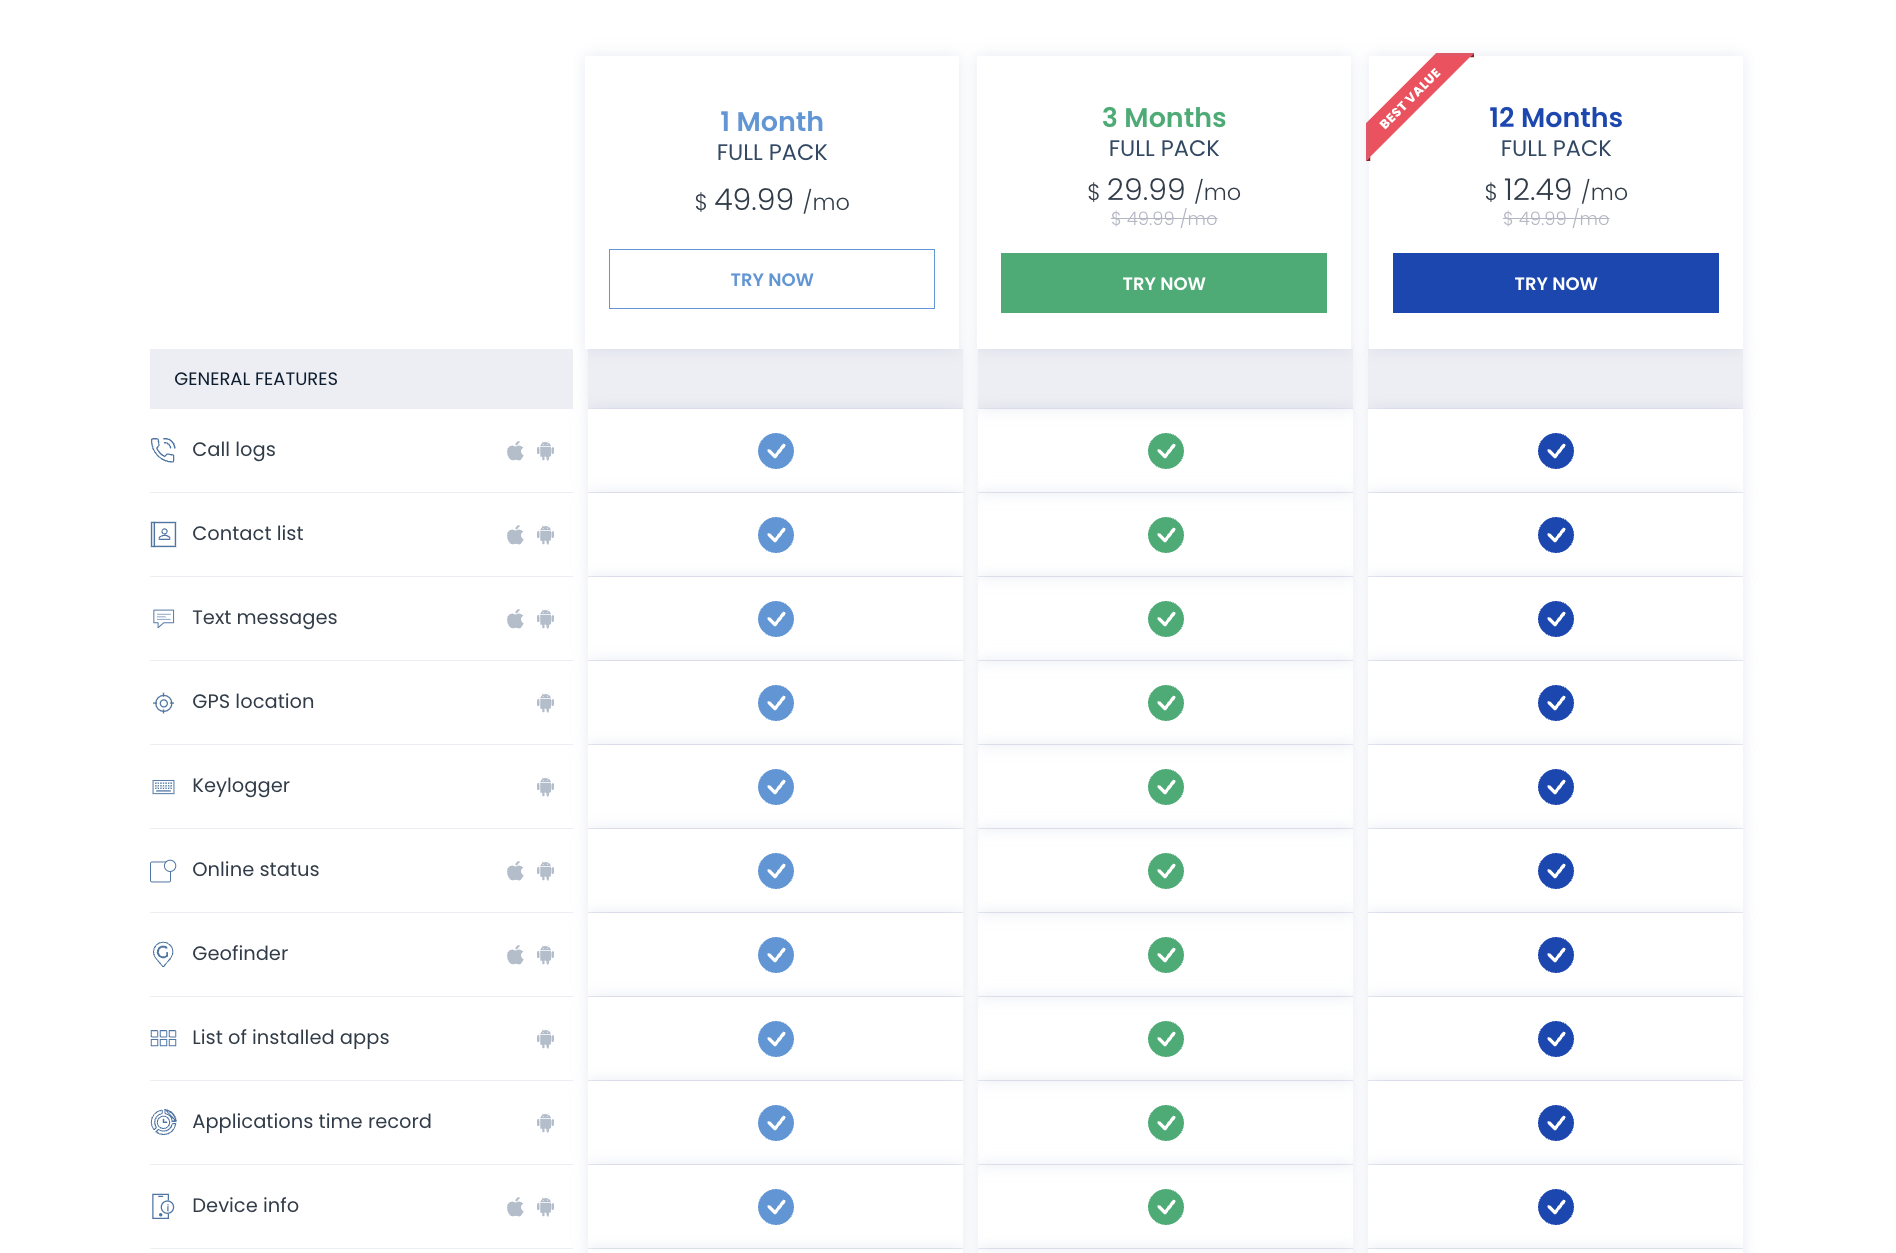Click the 3 Months plan title
Screen dimensions: 1896x1253
[1163, 118]
